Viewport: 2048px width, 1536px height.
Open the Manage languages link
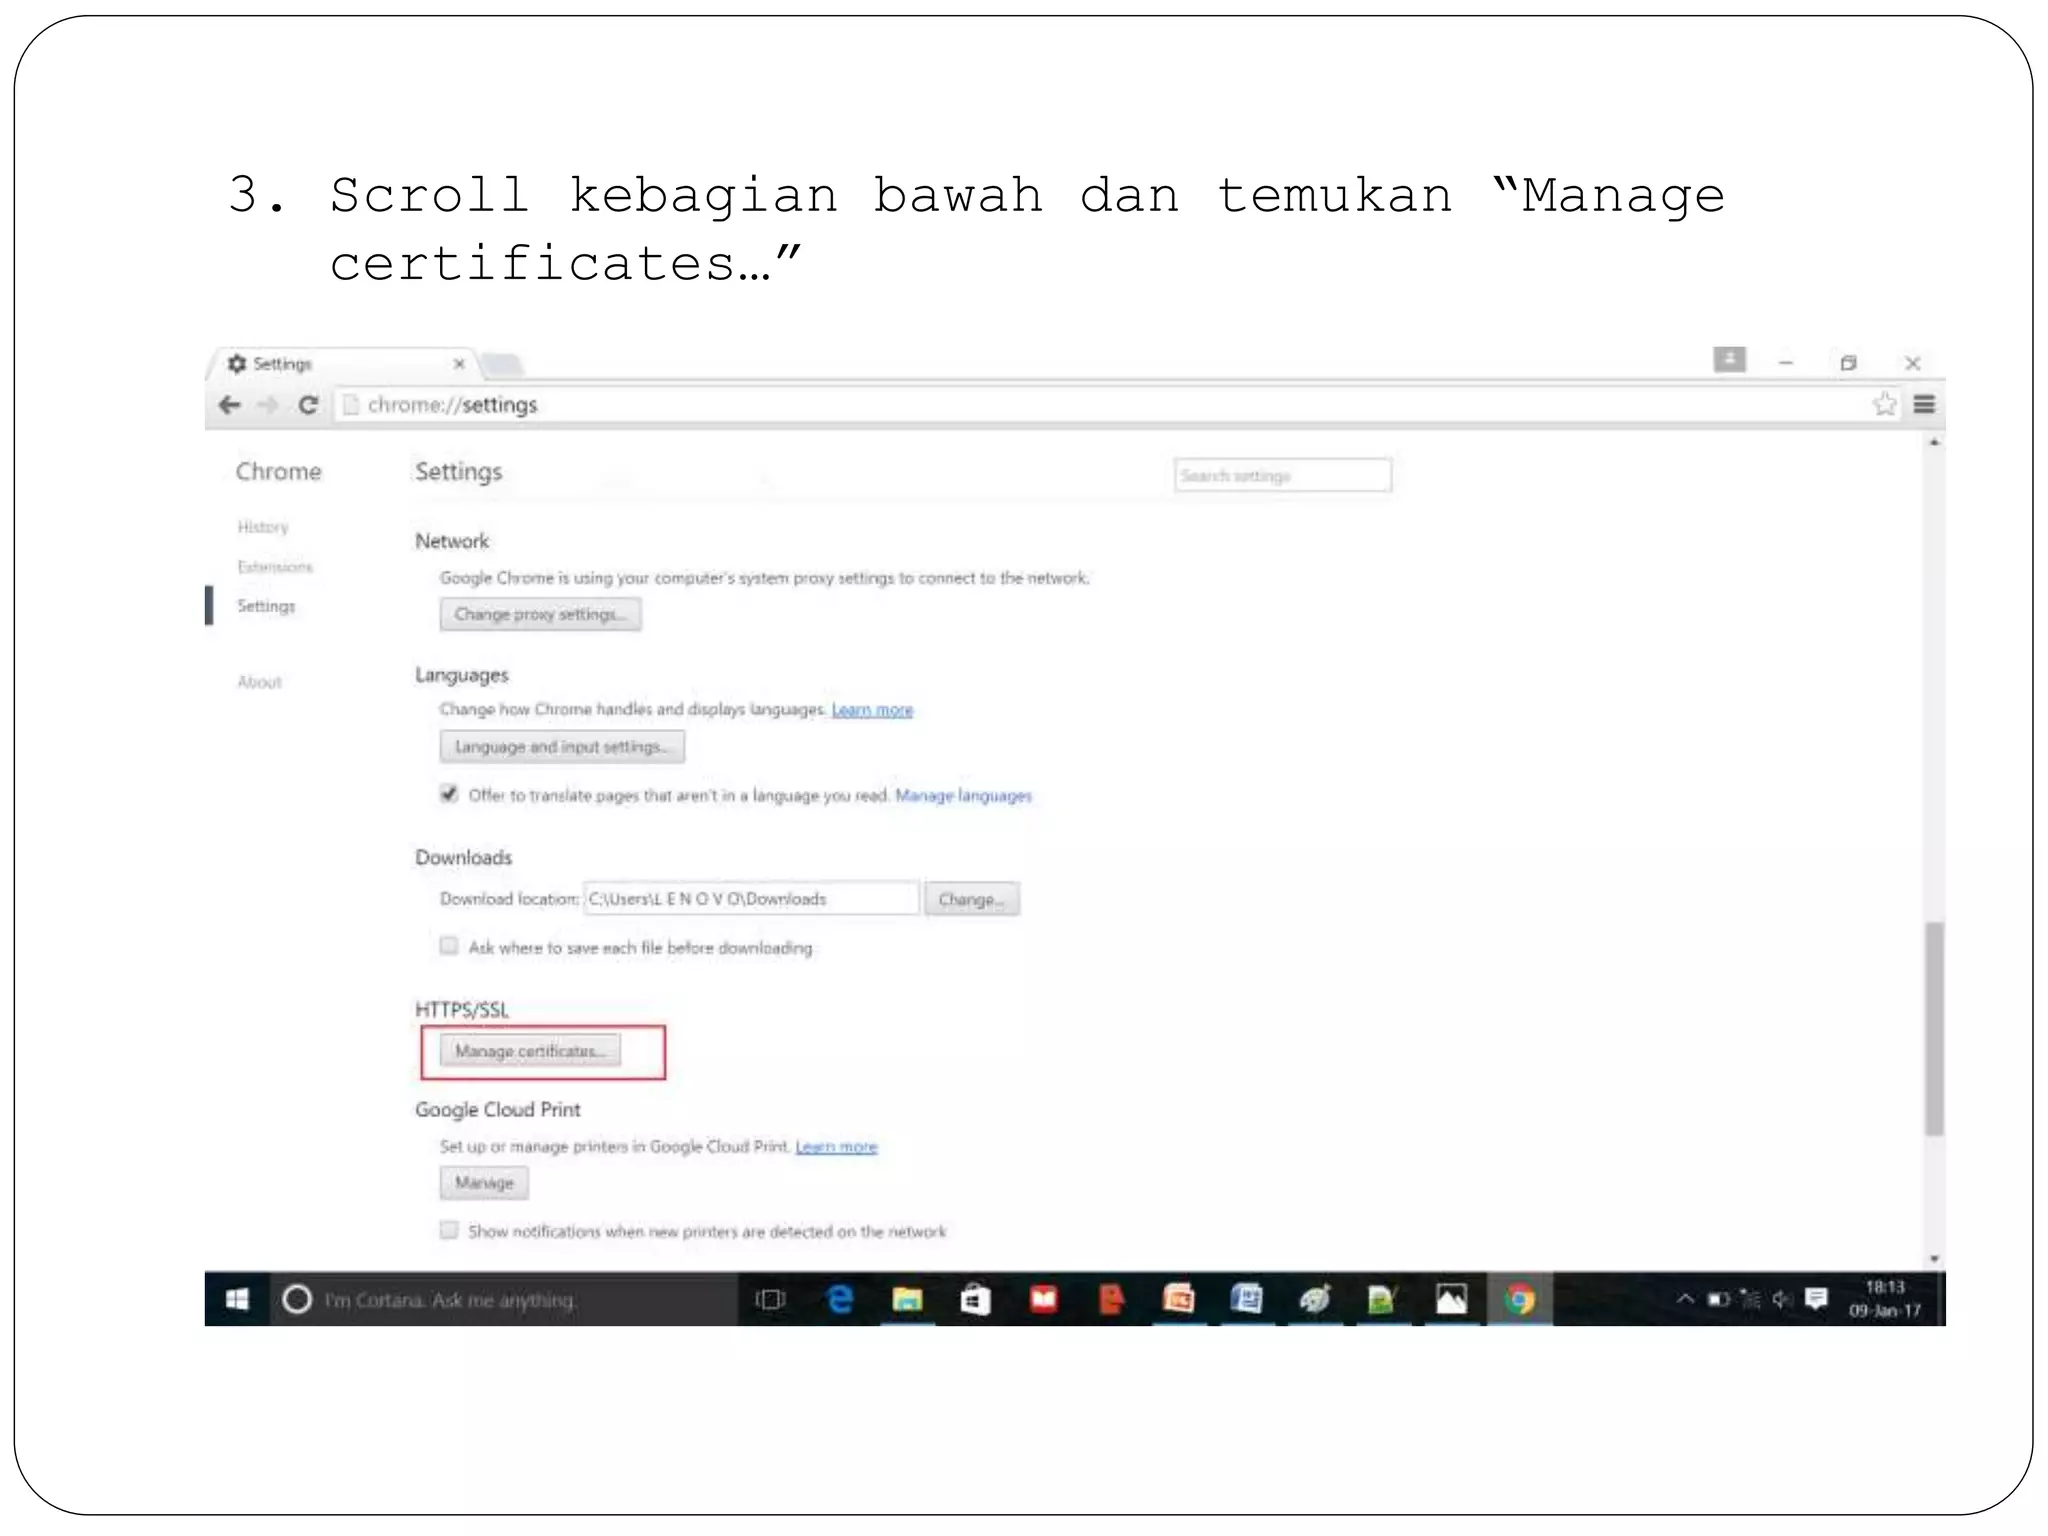click(963, 796)
